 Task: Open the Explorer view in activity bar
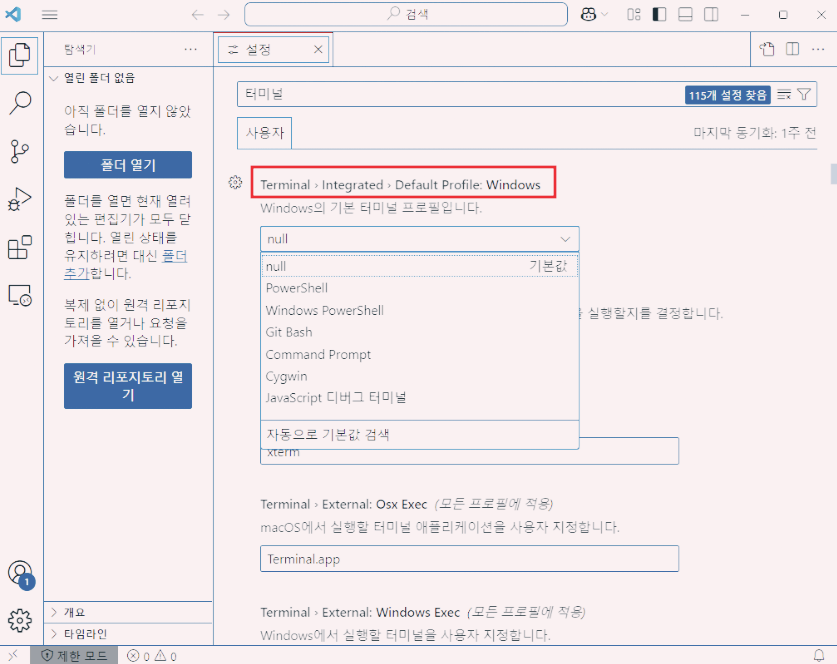click(20, 55)
